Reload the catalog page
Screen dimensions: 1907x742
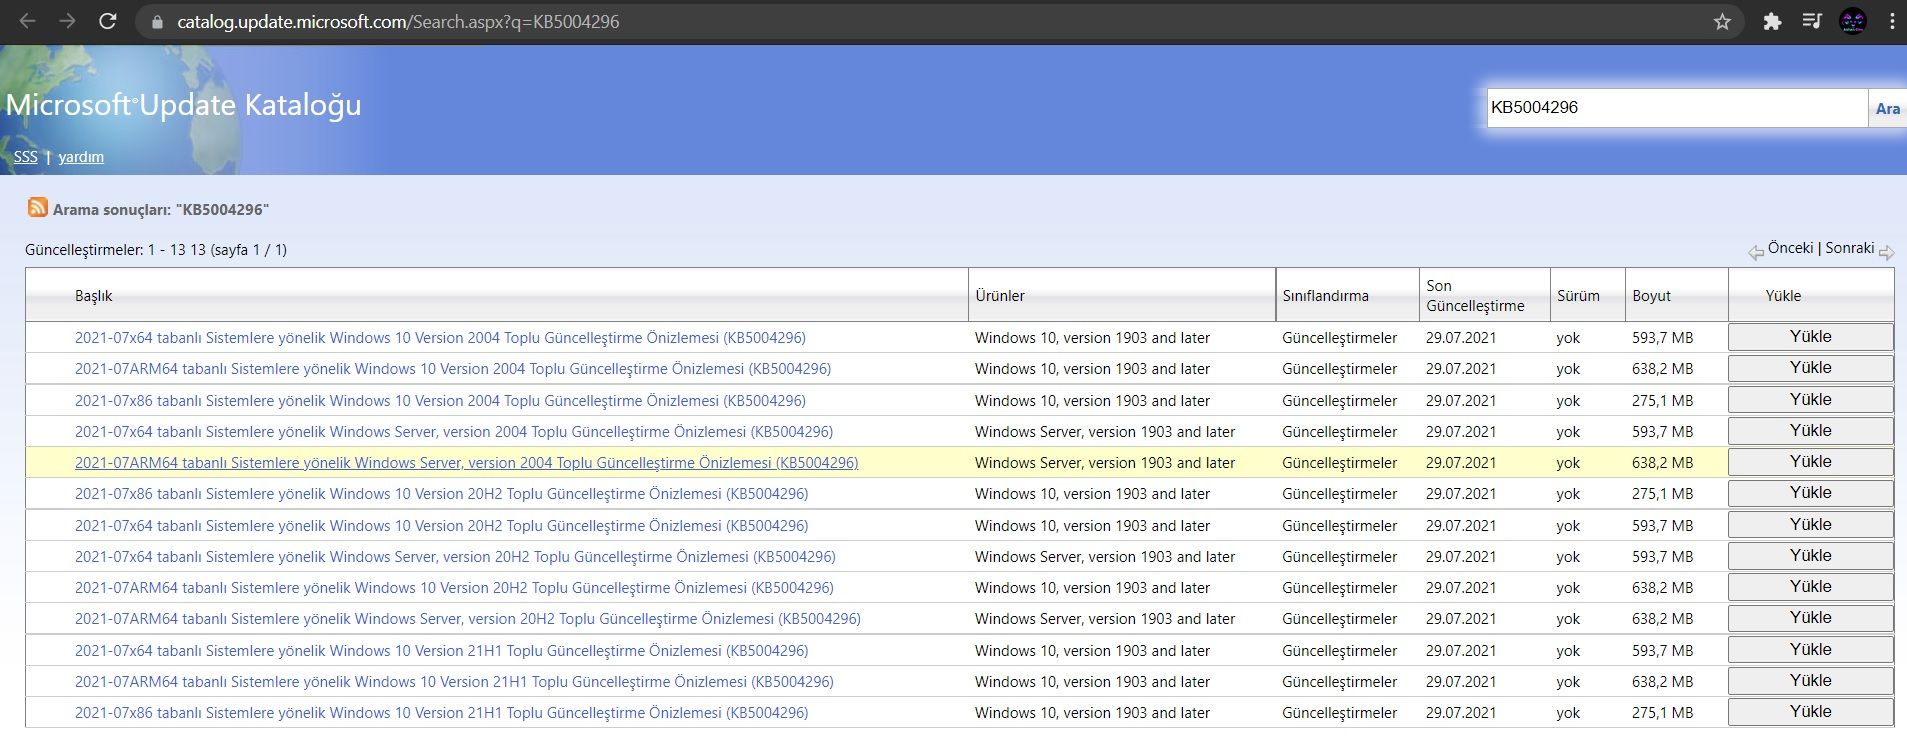tap(108, 21)
